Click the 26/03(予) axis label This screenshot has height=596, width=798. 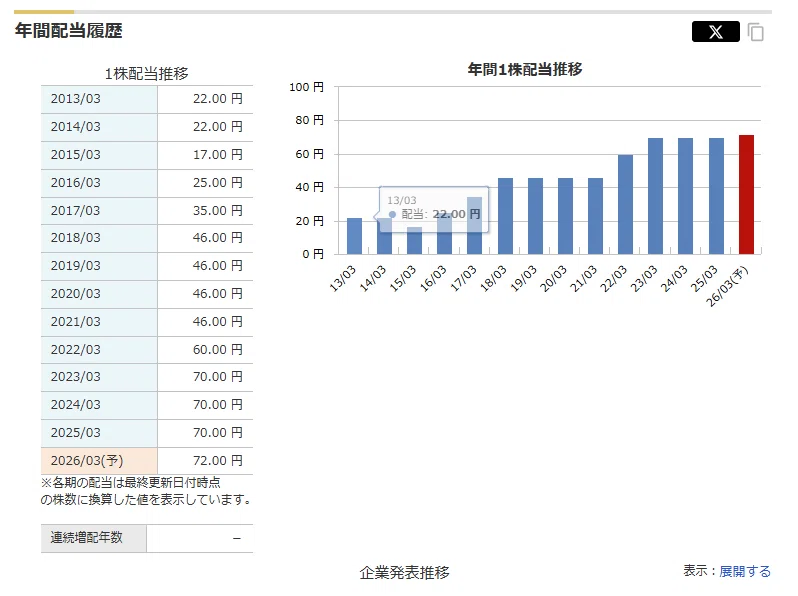727,287
